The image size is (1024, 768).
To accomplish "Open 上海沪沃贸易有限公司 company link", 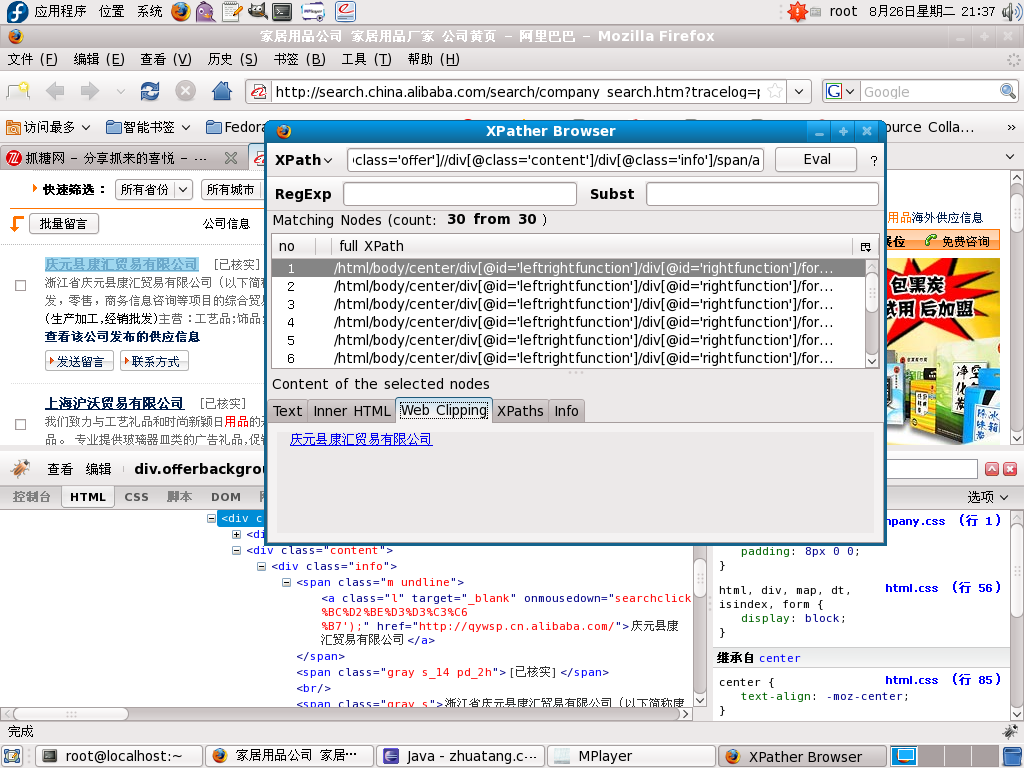I will [x=114, y=404].
